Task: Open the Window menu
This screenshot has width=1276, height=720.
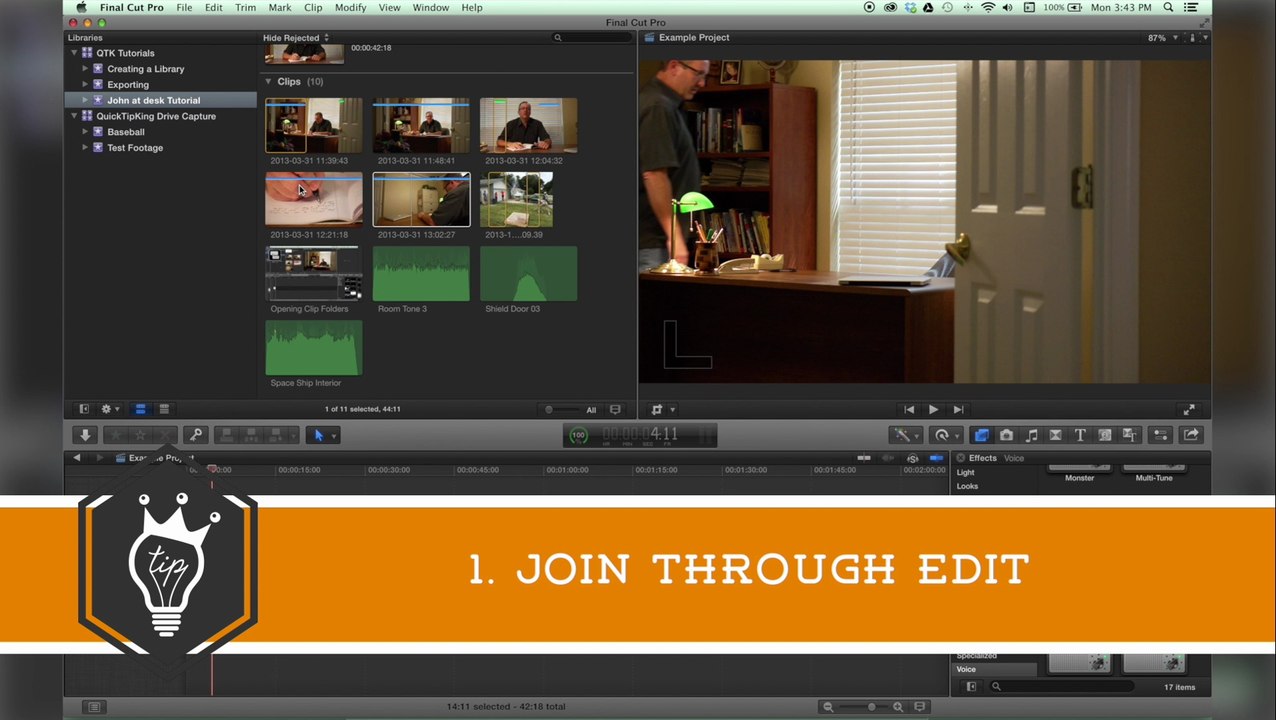Action: pos(431,7)
